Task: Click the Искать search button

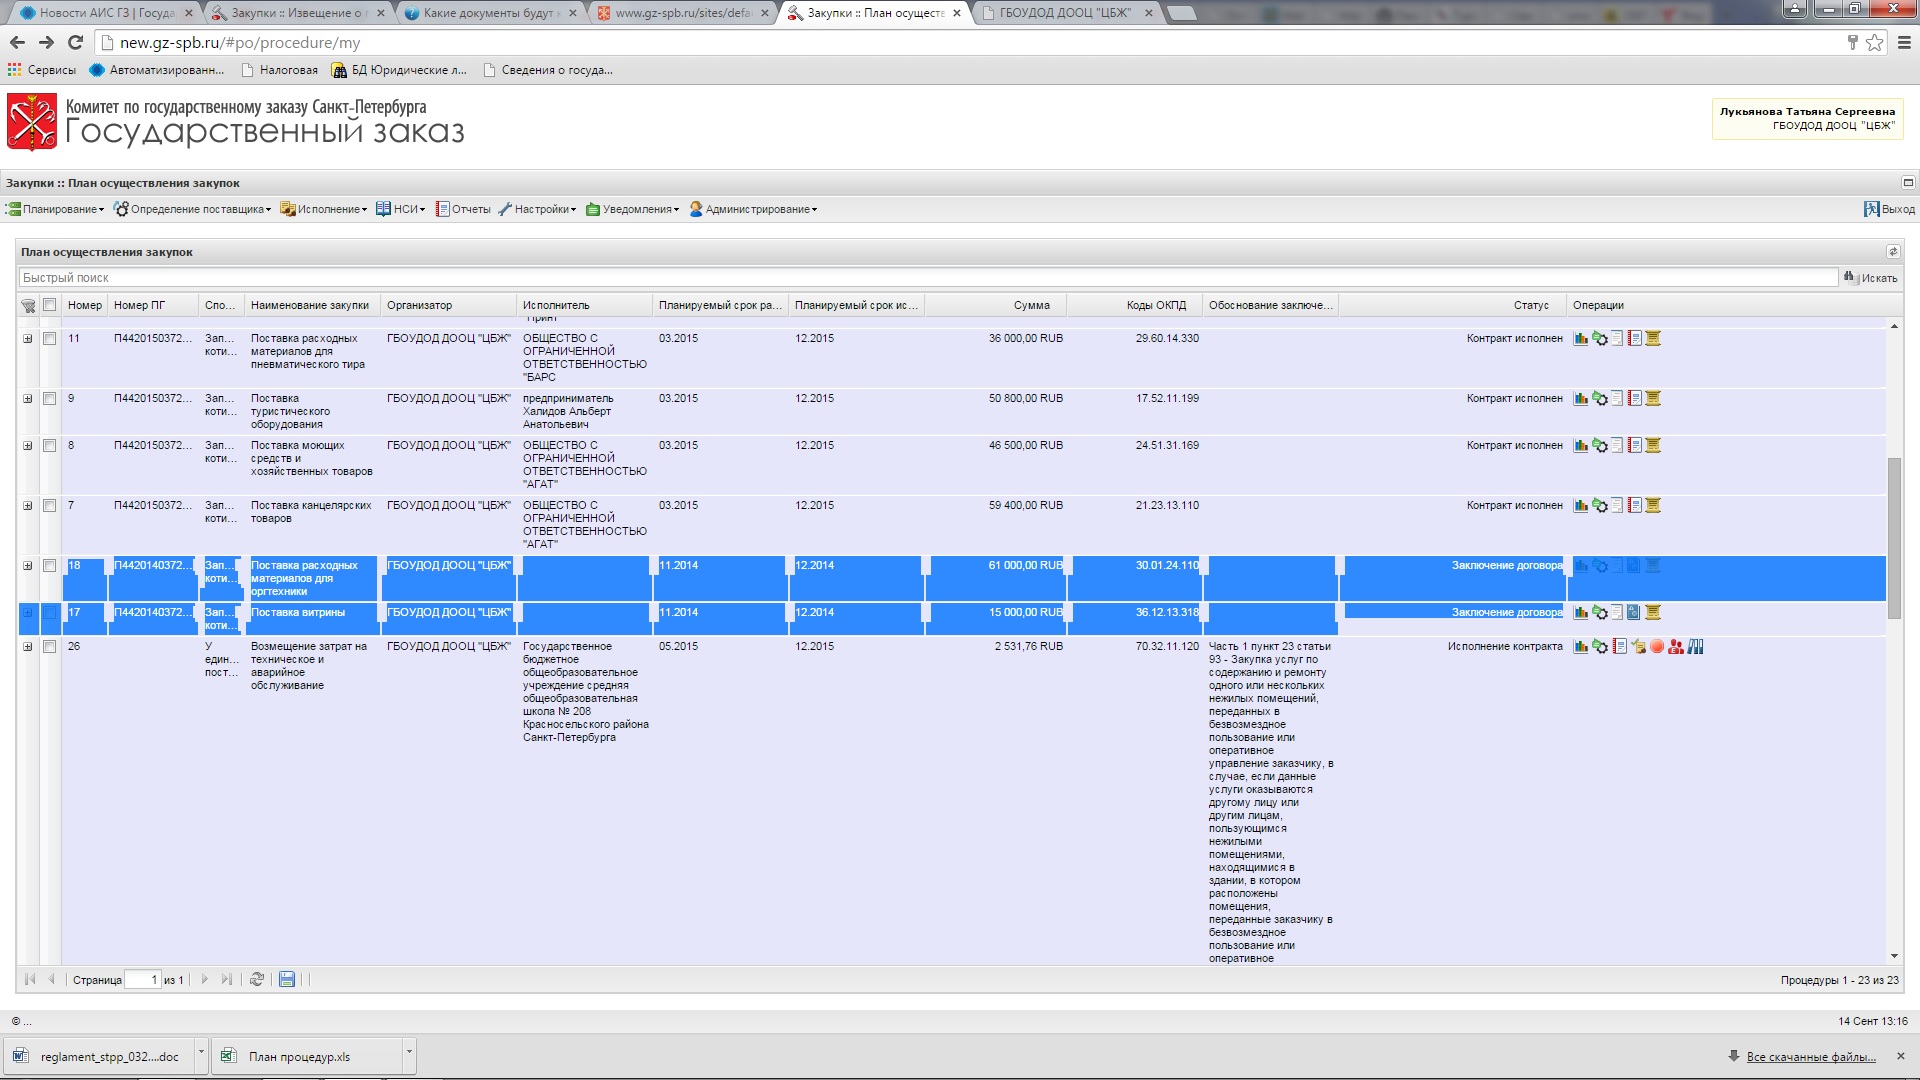Action: pos(1871,278)
